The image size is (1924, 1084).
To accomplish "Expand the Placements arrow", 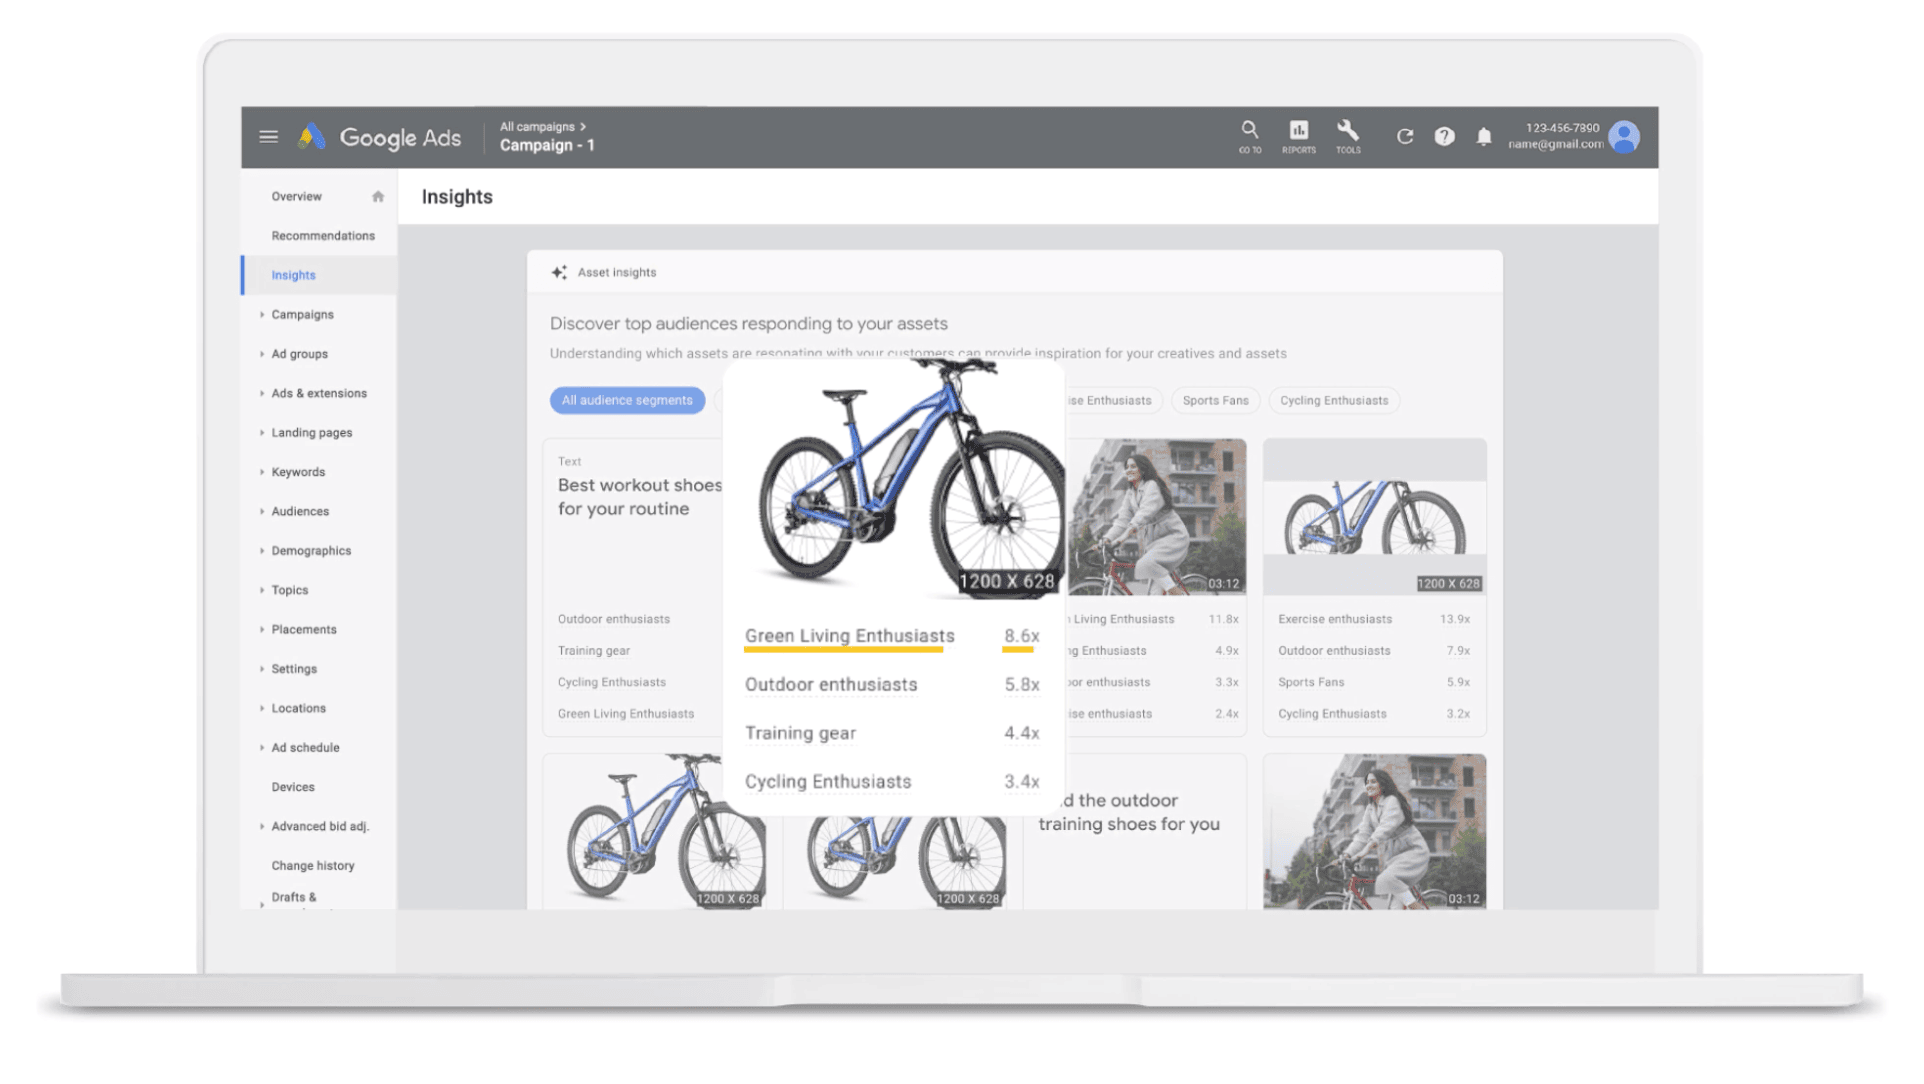I will [262, 630].
